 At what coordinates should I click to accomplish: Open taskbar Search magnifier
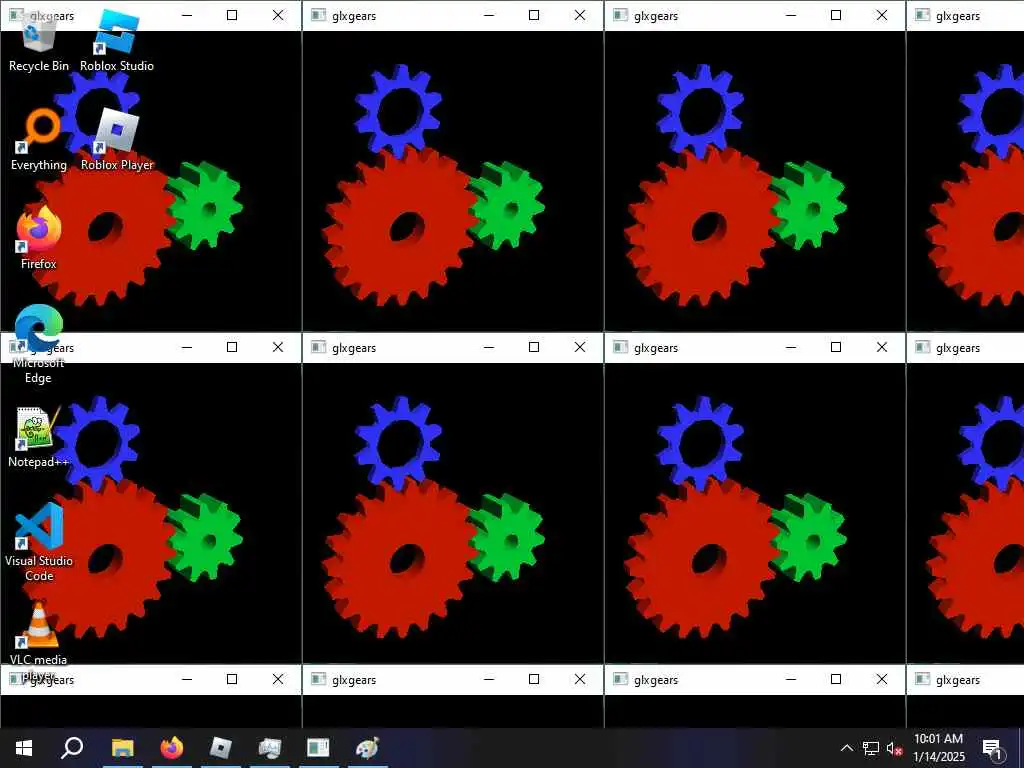[x=72, y=748]
